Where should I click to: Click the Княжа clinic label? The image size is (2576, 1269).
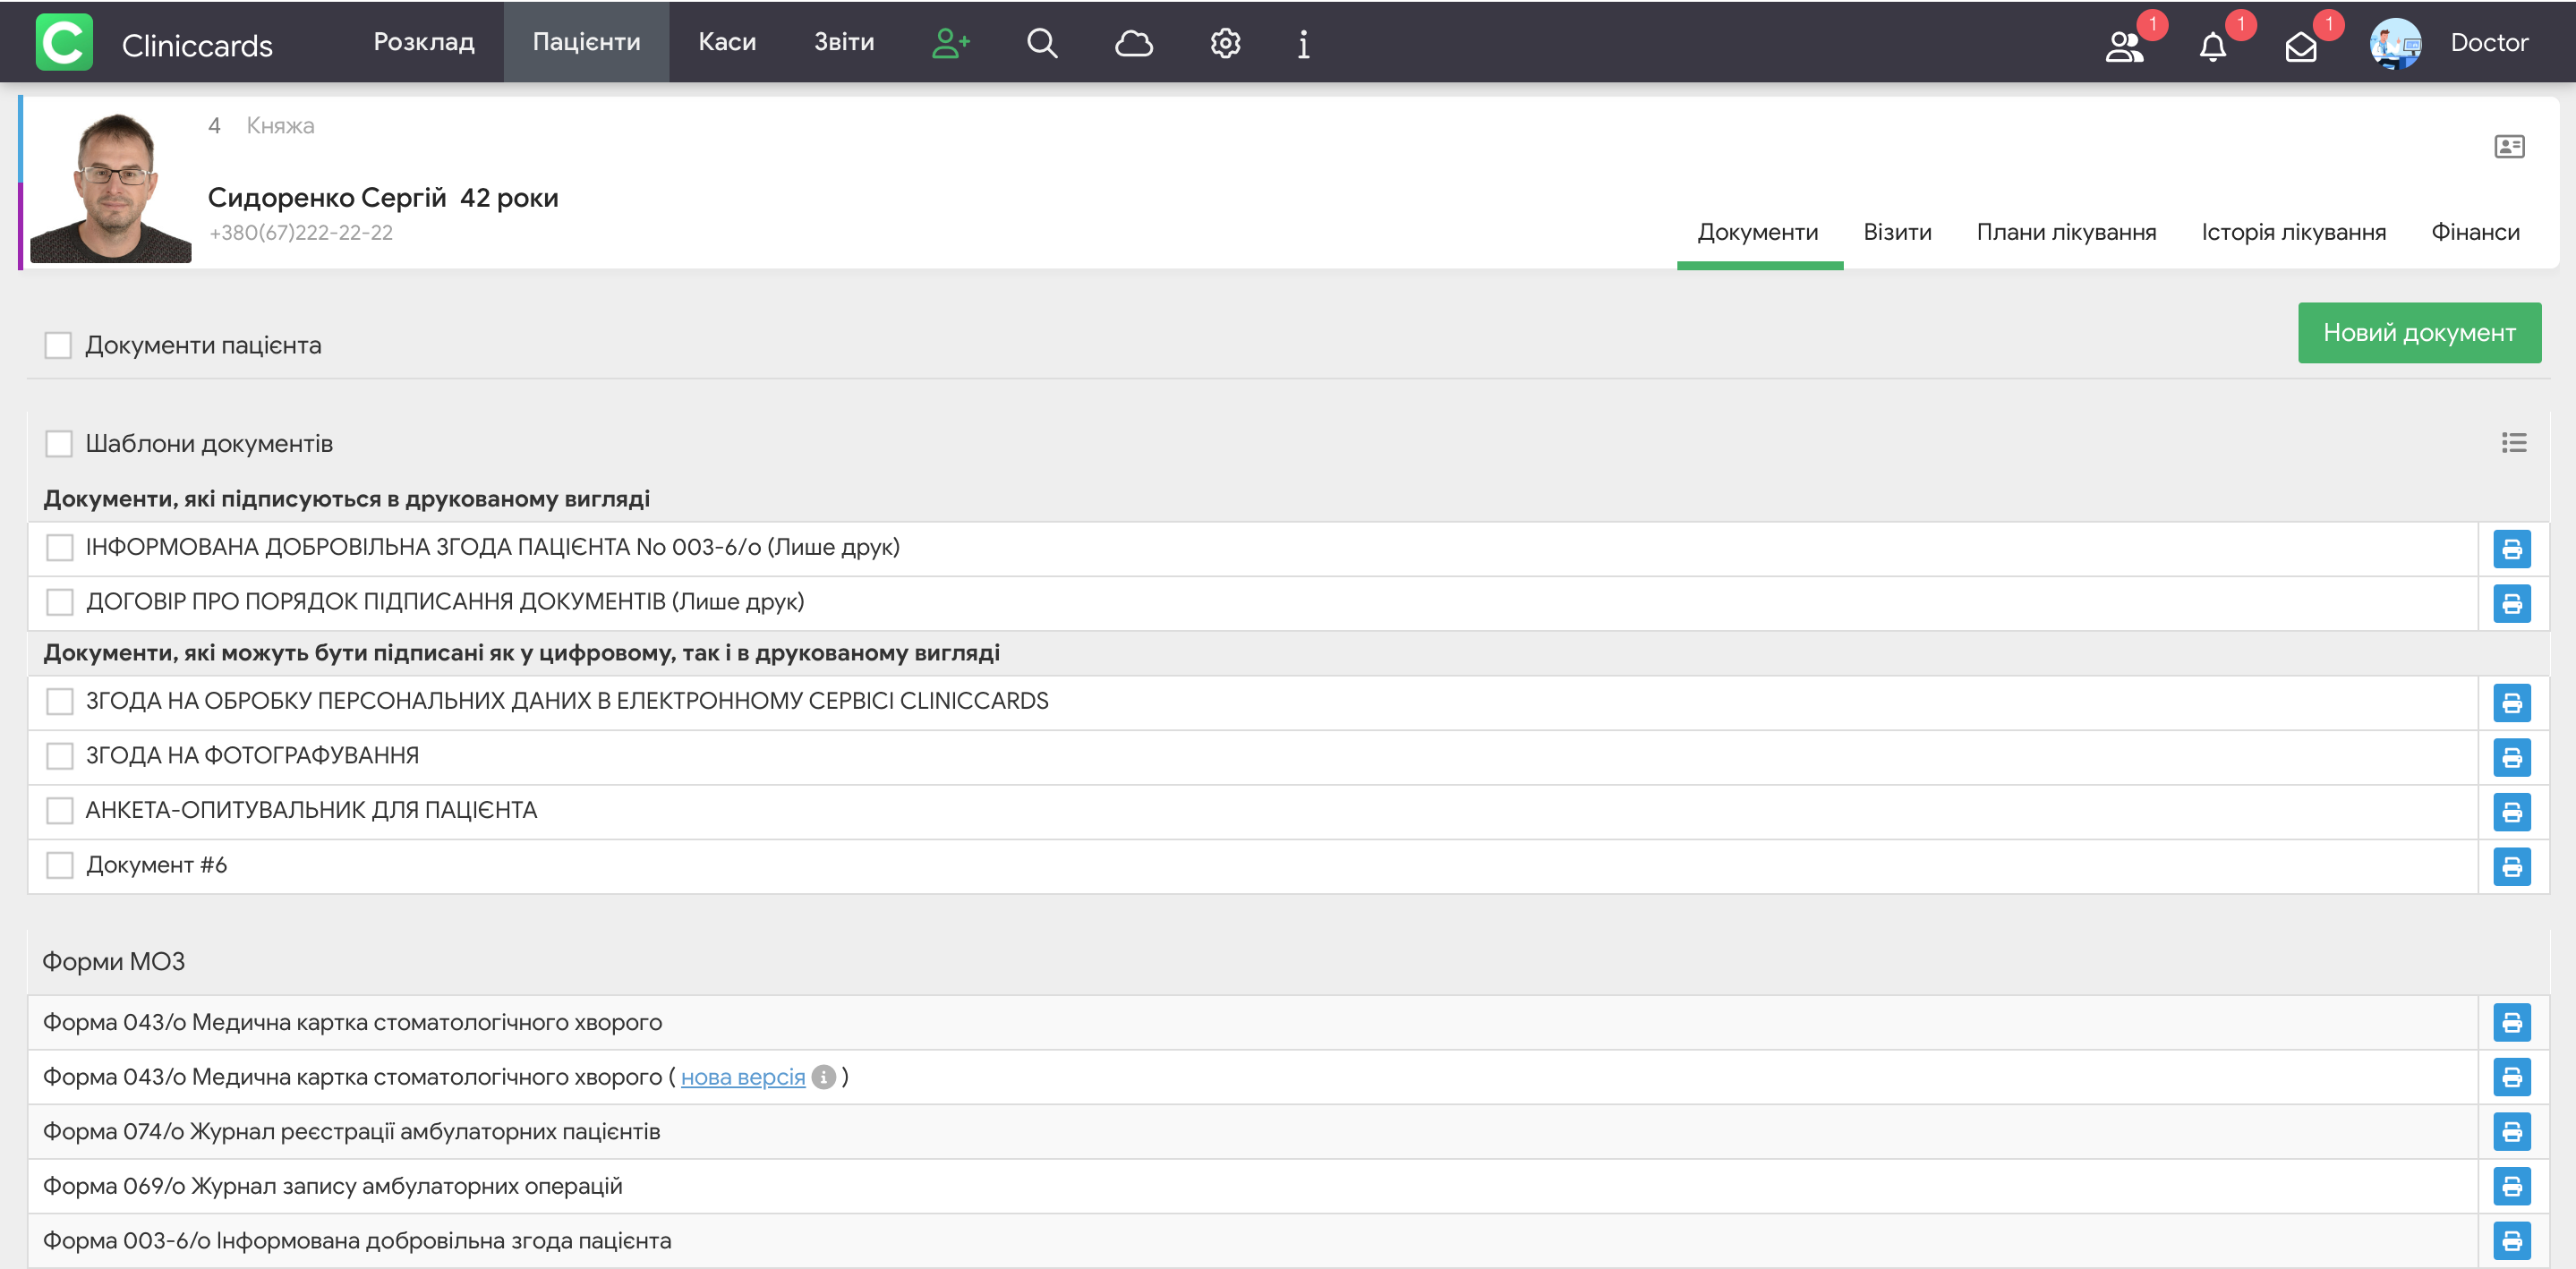tap(280, 126)
